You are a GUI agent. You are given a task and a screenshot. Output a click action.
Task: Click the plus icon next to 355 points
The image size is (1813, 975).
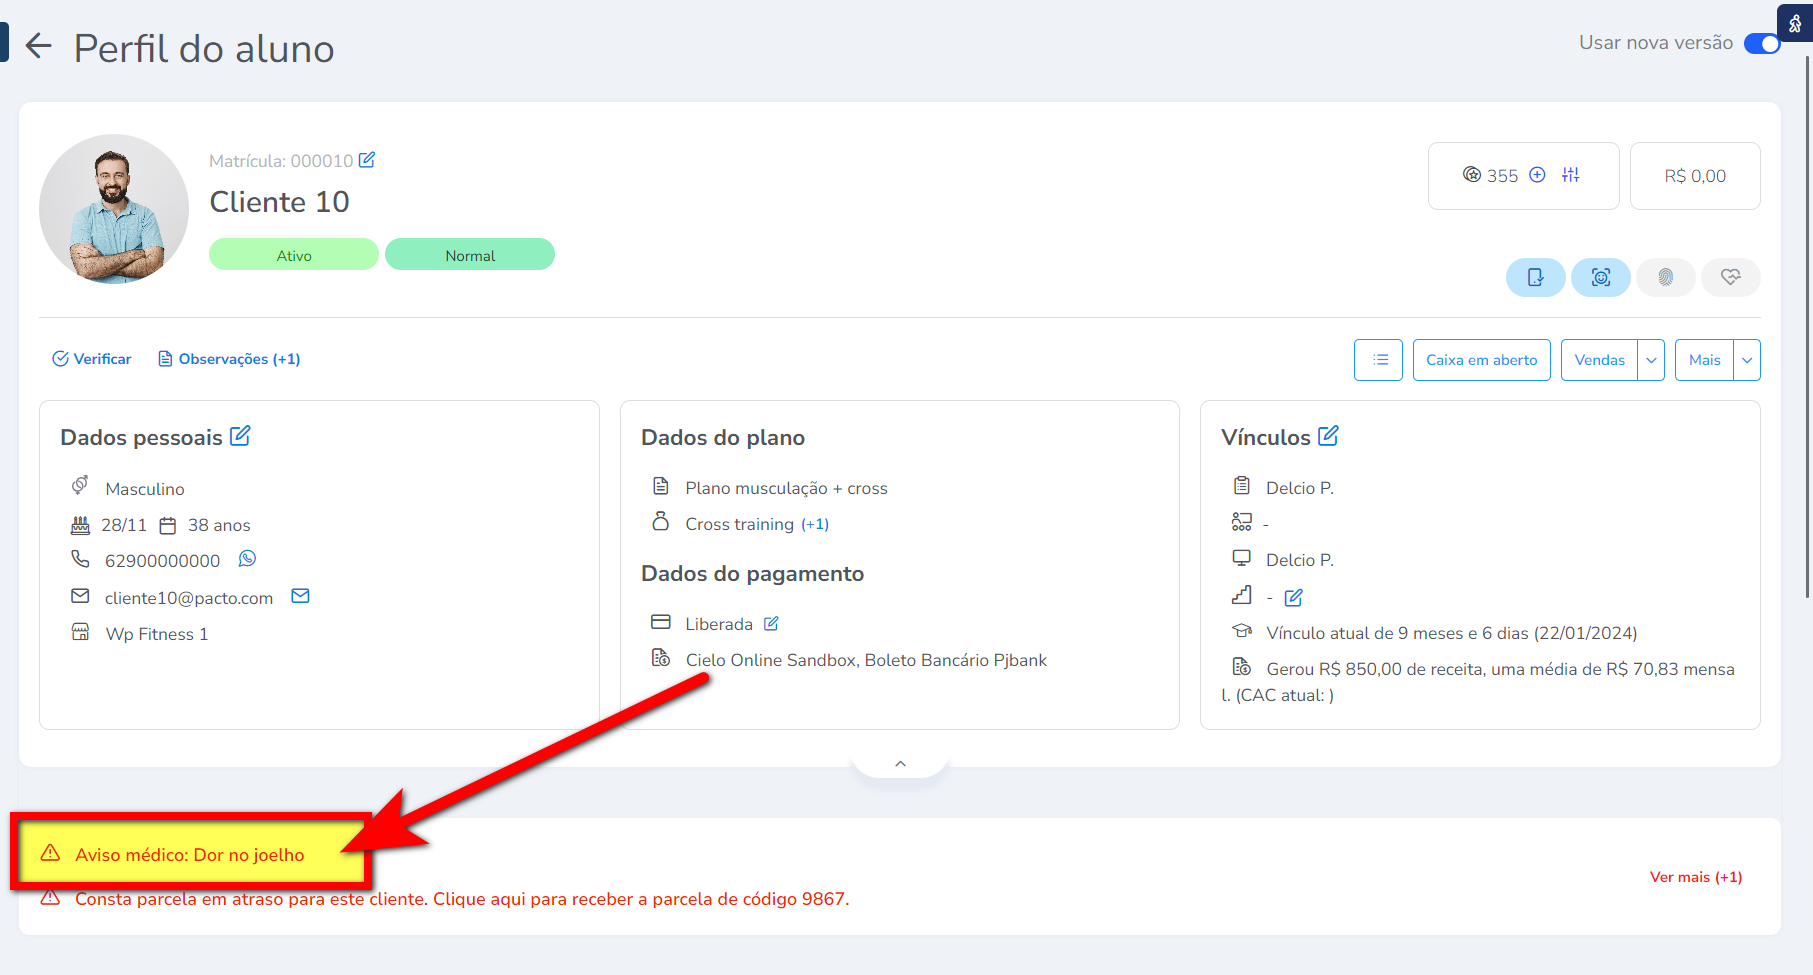[x=1538, y=175]
